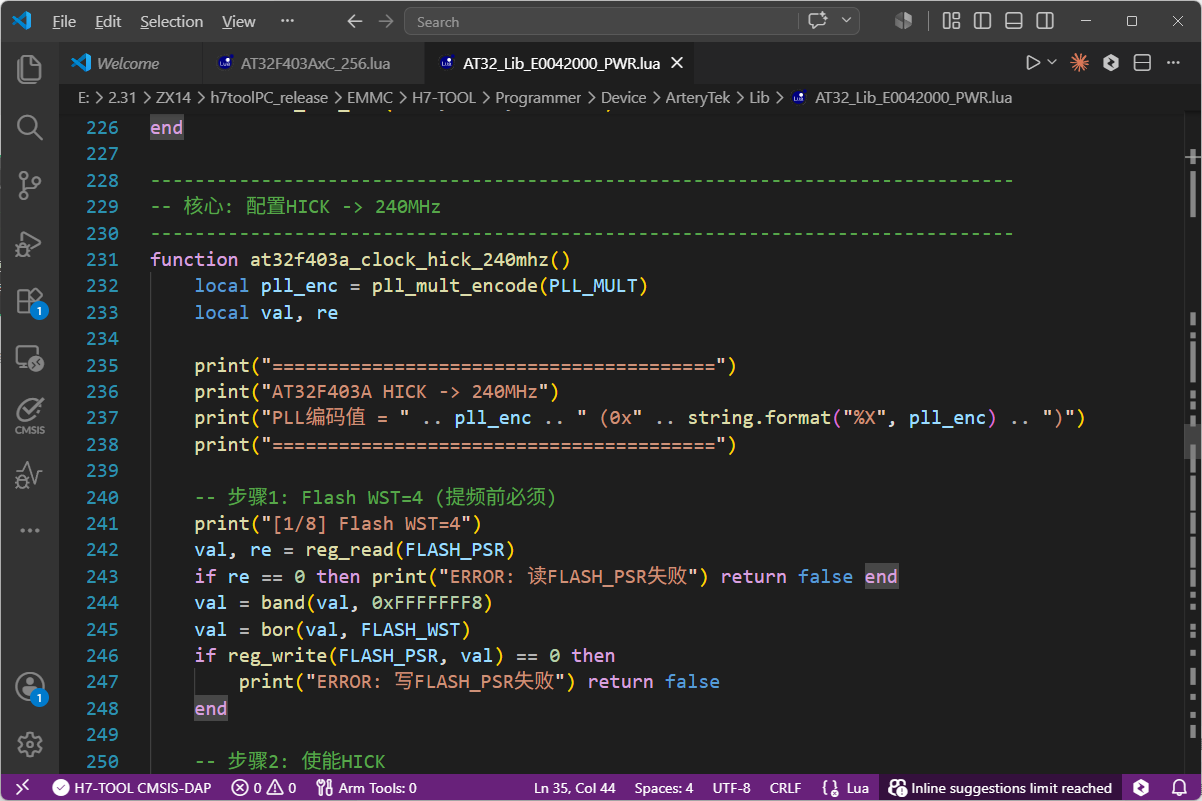The image size is (1202, 801).
Task: Click breadcrumb segment Programmer
Action: 538,98
